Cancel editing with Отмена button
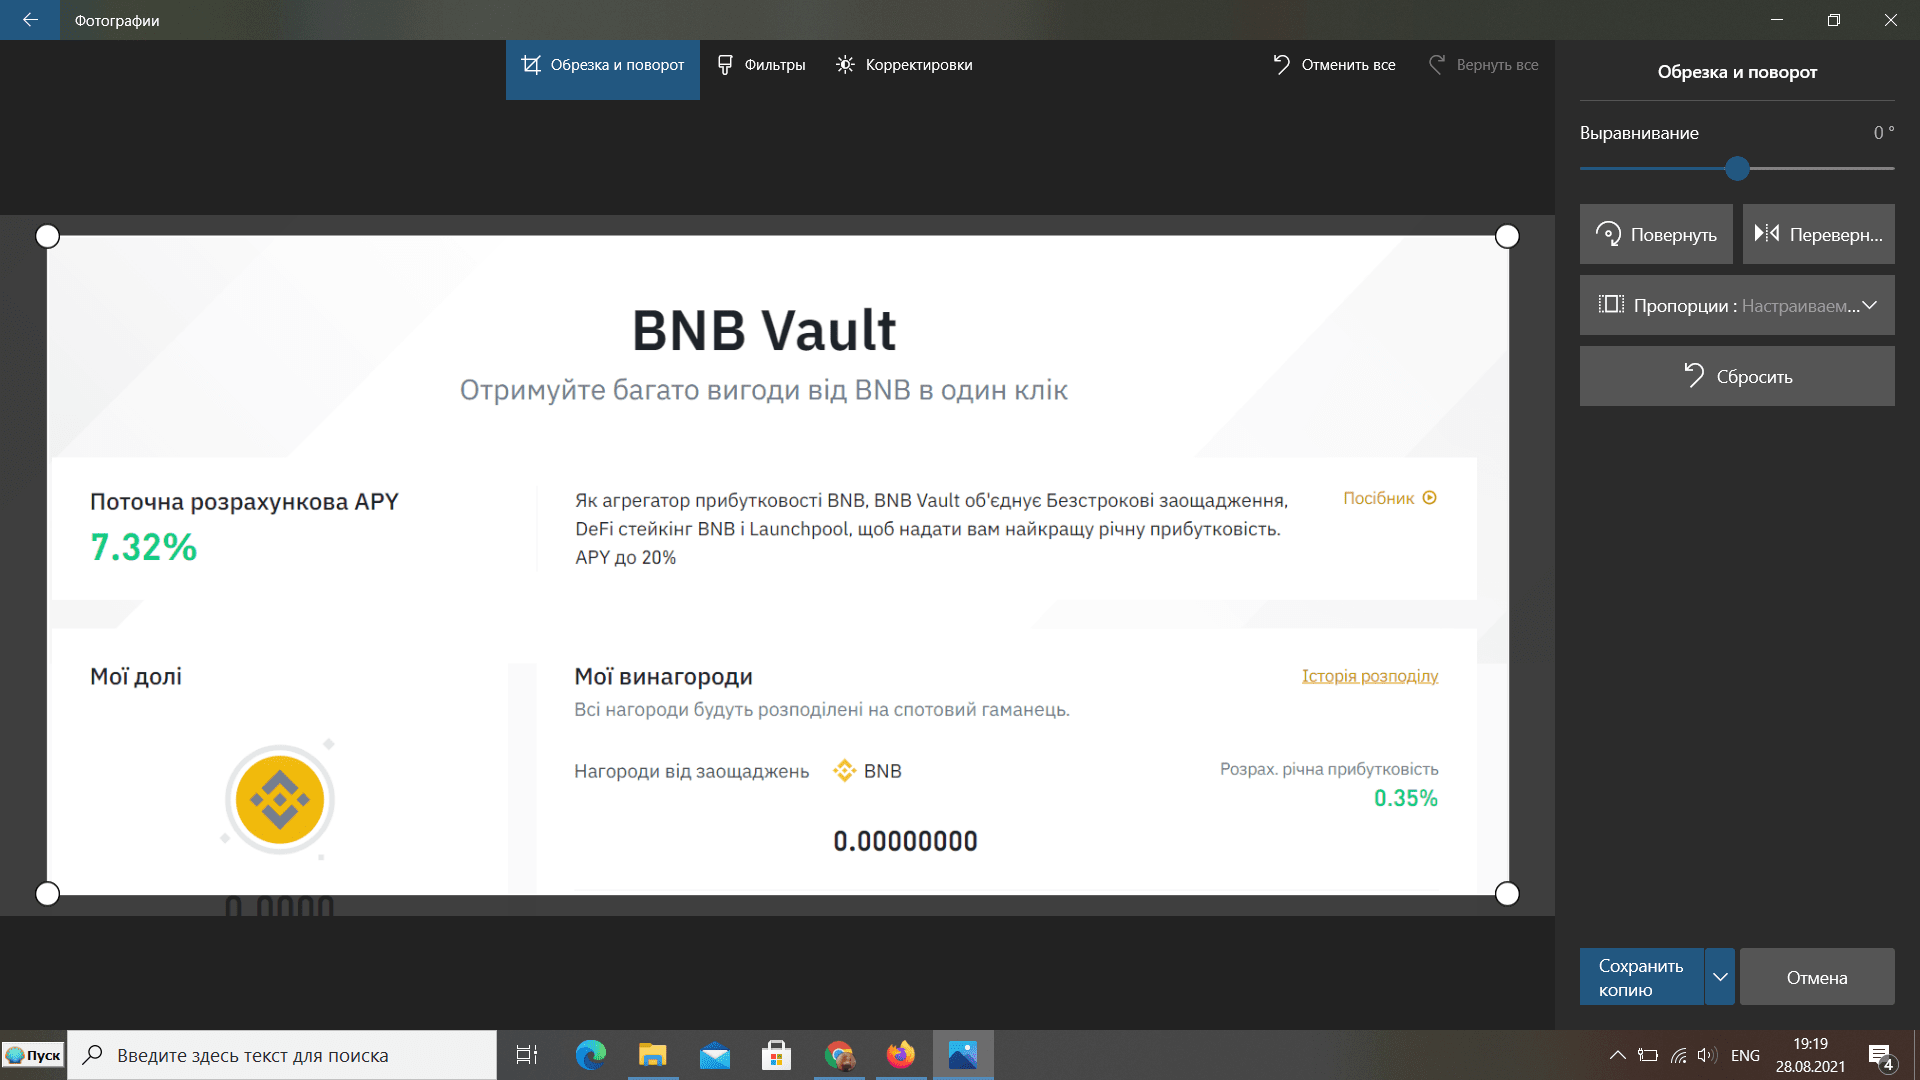 1817,977
